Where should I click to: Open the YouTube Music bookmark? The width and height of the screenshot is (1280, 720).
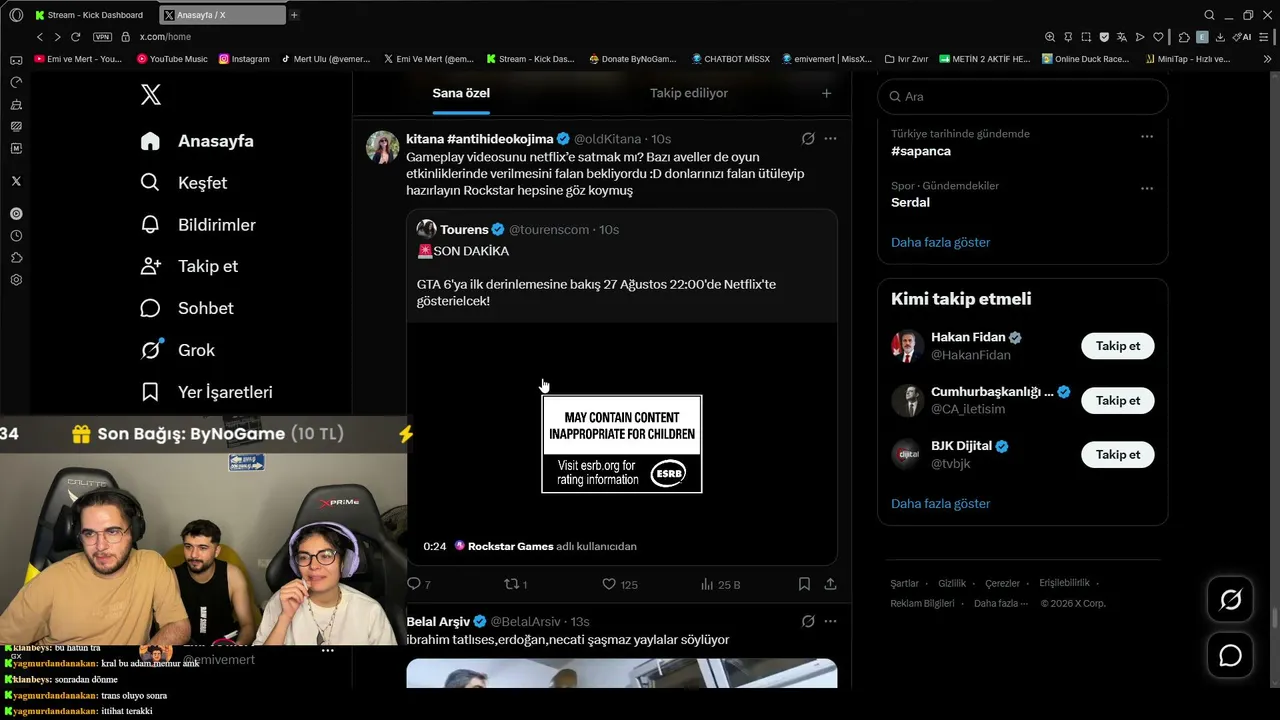tap(171, 59)
